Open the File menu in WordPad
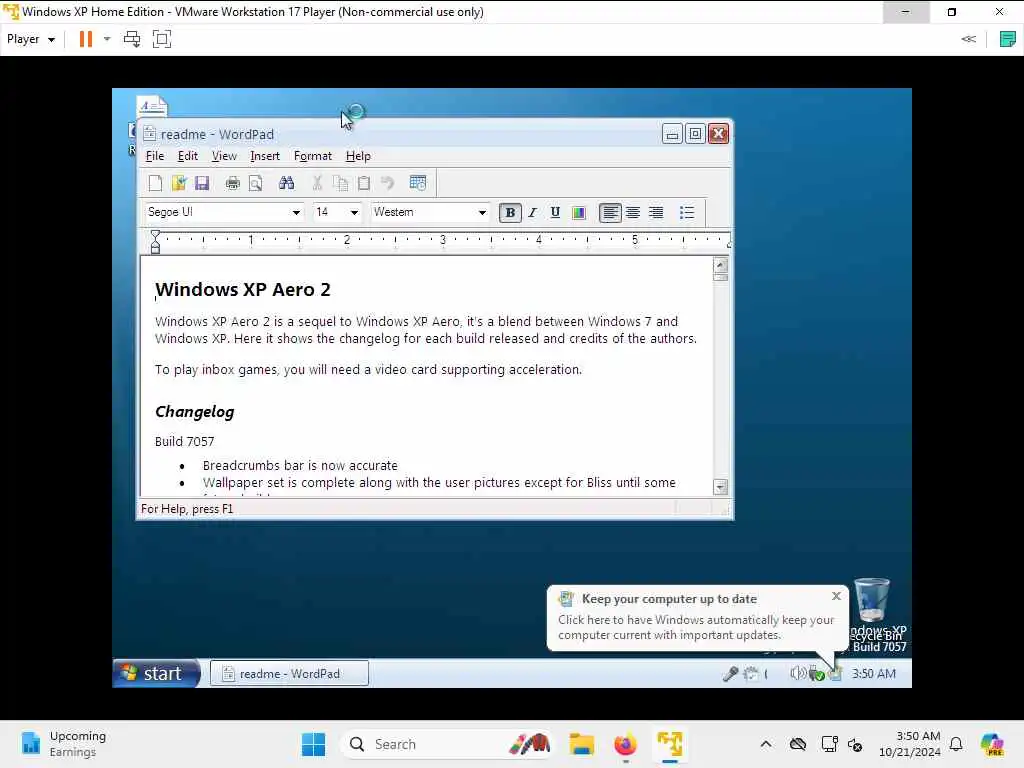This screenshot has width=1024, height=768. 155,156
